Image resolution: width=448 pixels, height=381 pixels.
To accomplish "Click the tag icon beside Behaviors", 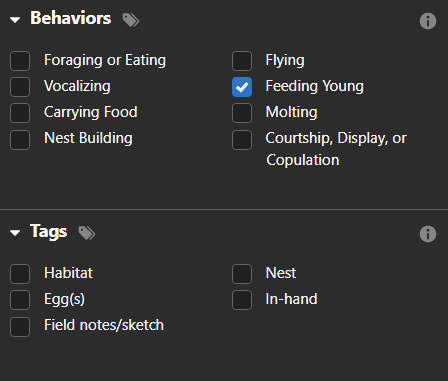I will (x=131, y=20).
